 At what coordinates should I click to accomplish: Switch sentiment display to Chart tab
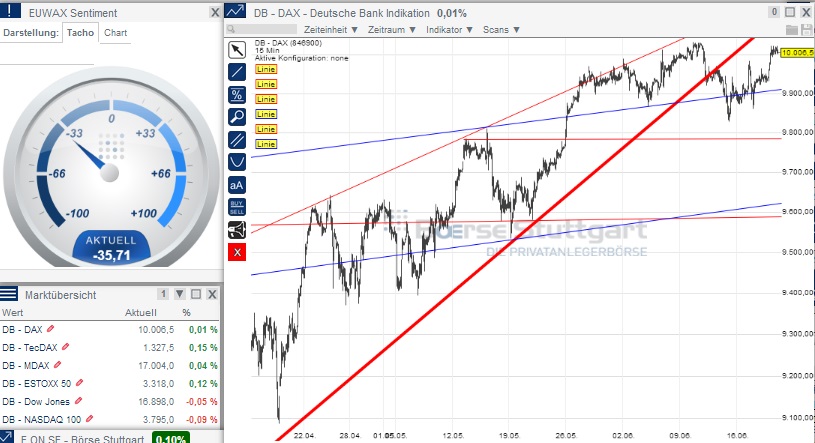(115, 33)
